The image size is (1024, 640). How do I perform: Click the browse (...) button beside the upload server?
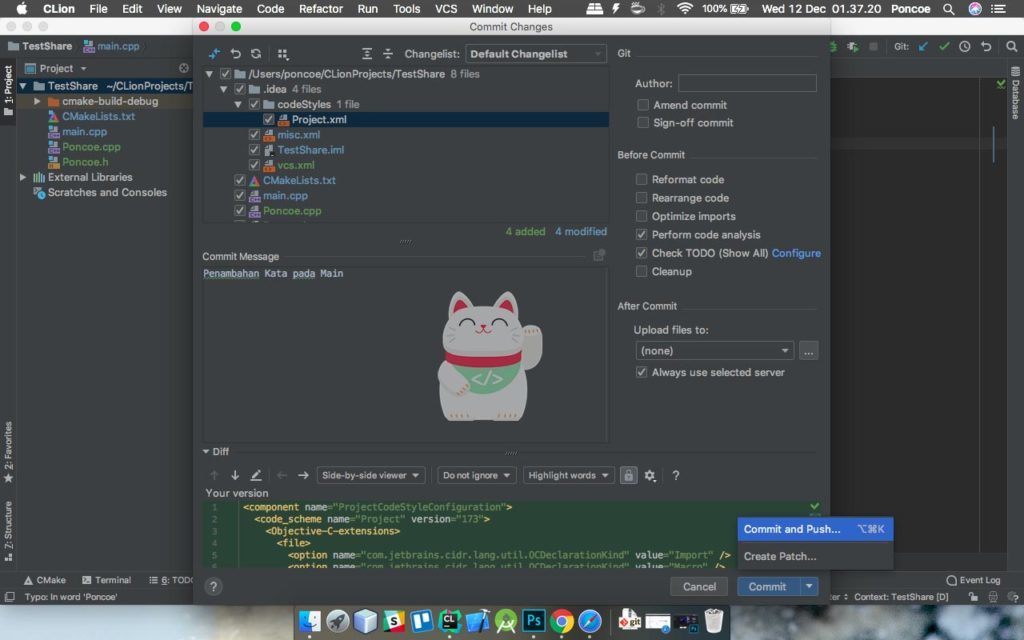click(808, 351)
